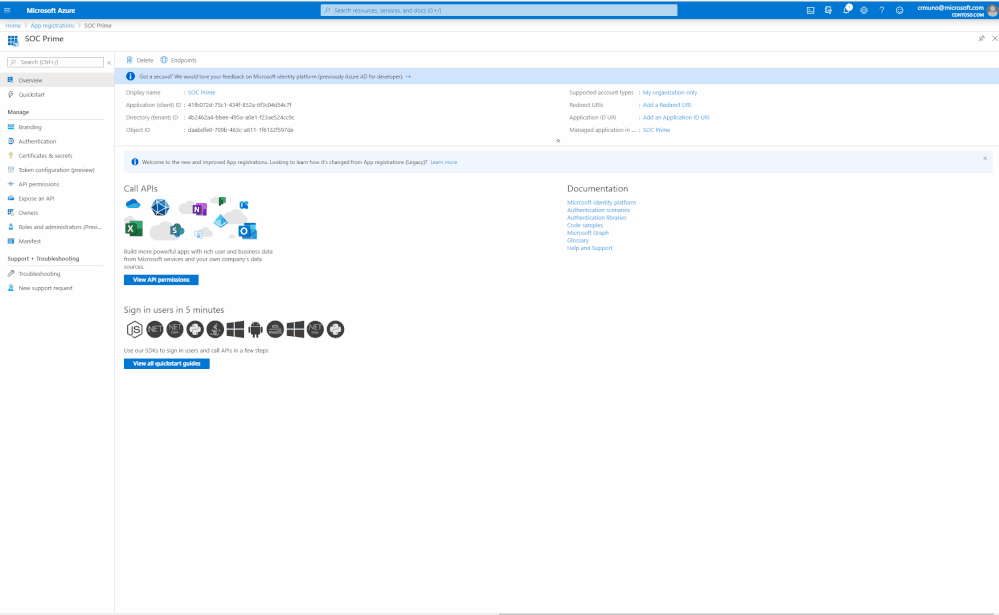The width and height of the screenshot is (999, 615).
Task: Pin the SOC Prime blade
Action: point(981,38)
